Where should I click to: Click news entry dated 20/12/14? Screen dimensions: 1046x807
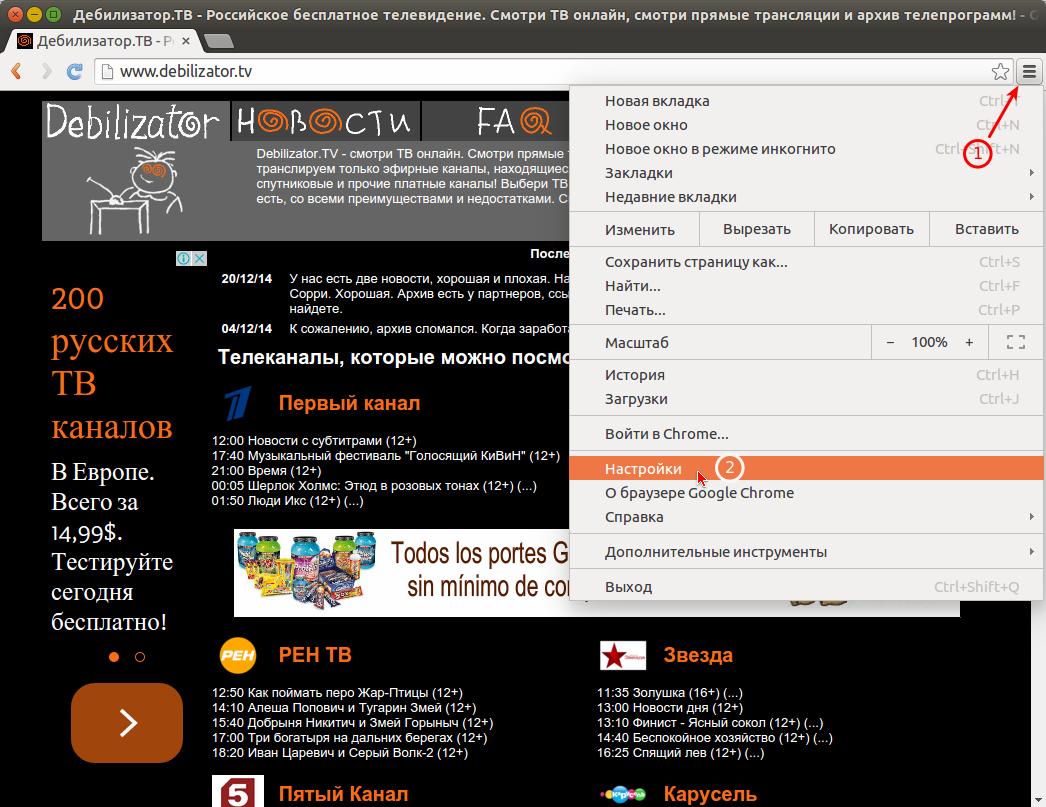pos(395,293)
